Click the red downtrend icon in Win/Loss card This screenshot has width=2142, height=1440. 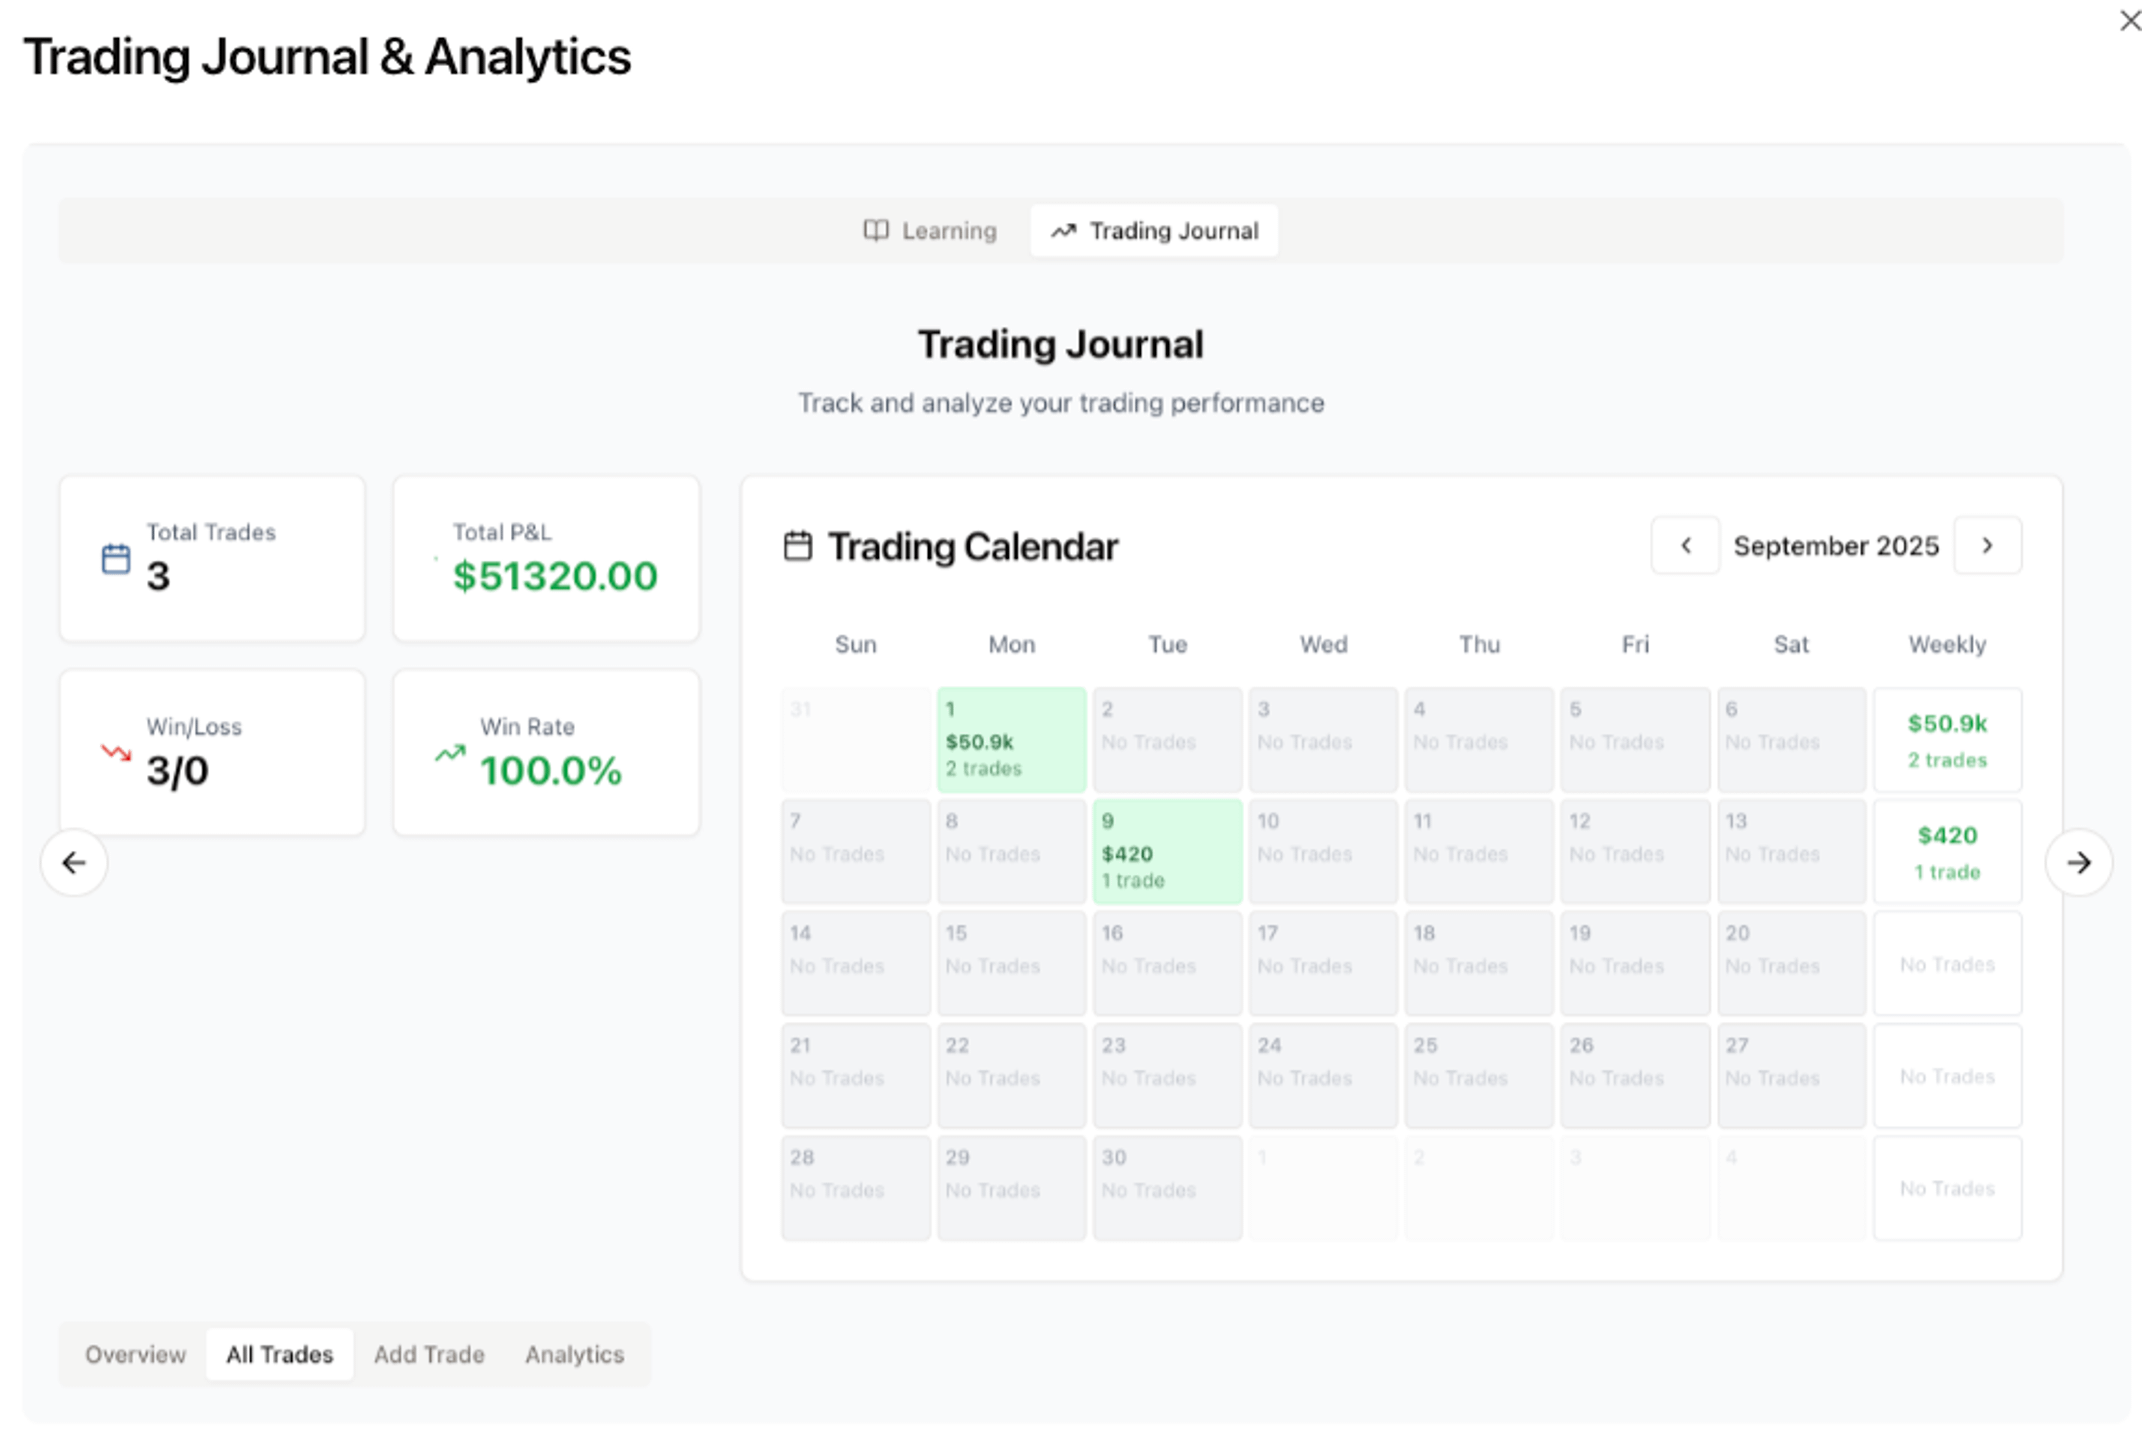pos(116,753)
